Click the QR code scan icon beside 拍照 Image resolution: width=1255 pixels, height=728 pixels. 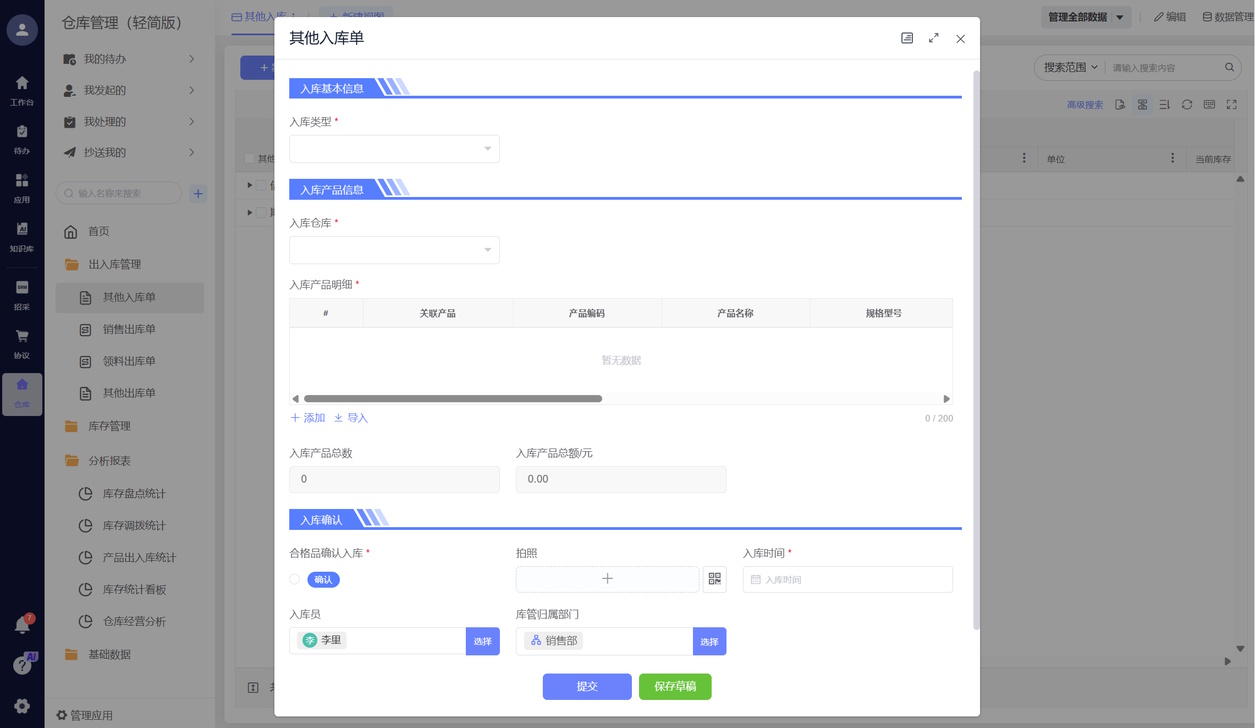(x=714, y=579)
